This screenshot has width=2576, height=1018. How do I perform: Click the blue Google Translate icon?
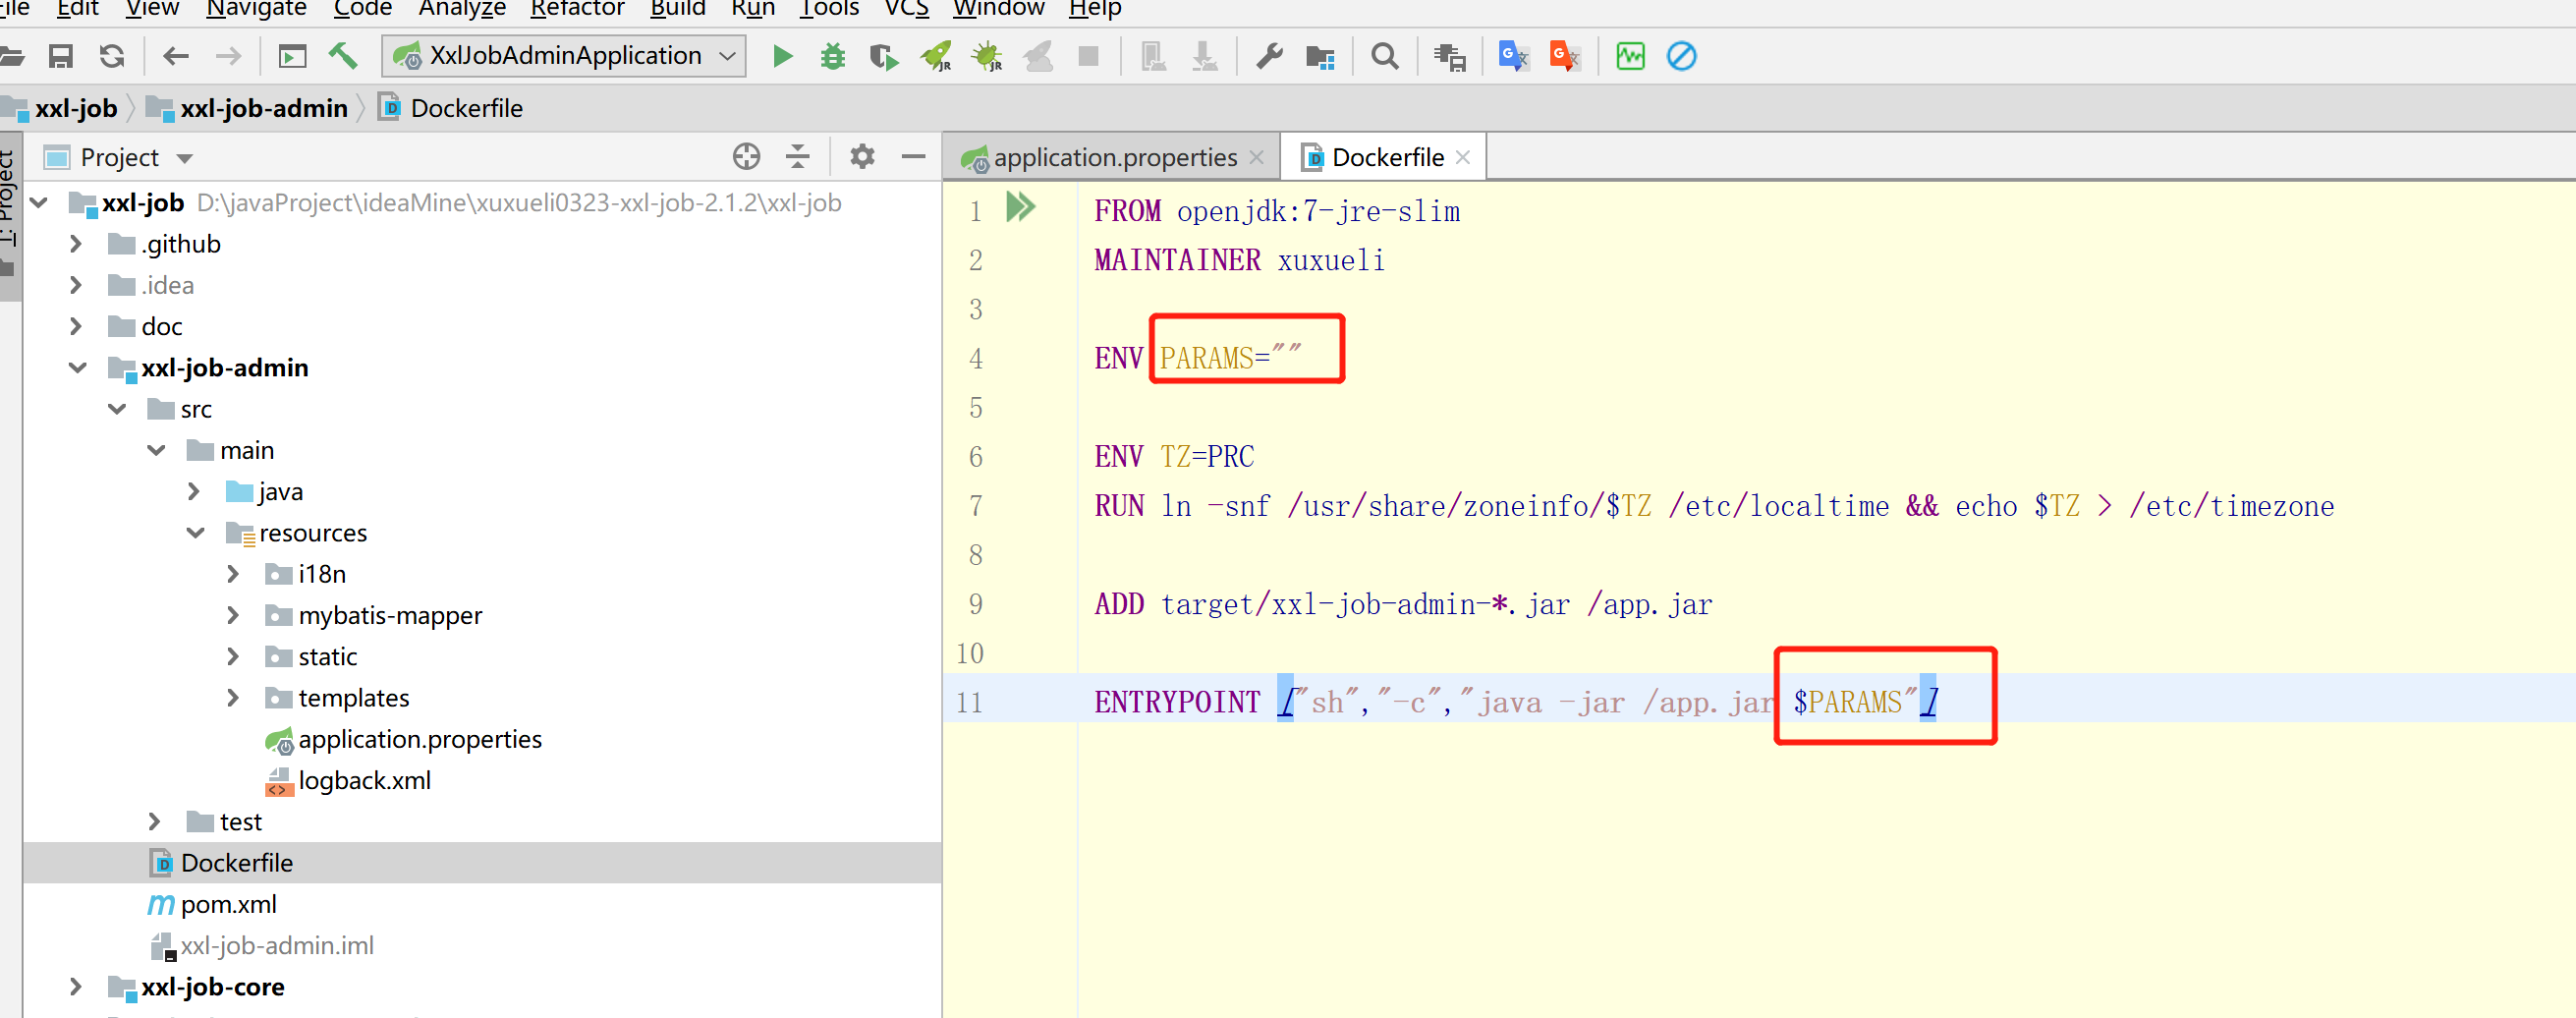pos(1513,56)
